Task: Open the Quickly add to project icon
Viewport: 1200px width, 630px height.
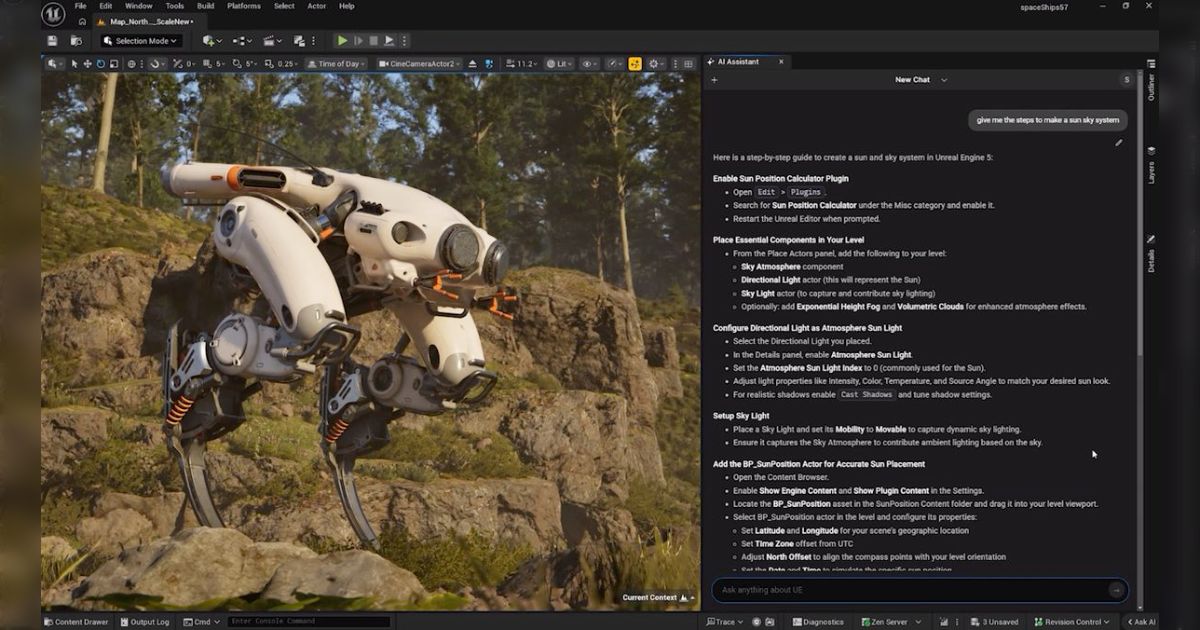Action: (210, 41)
